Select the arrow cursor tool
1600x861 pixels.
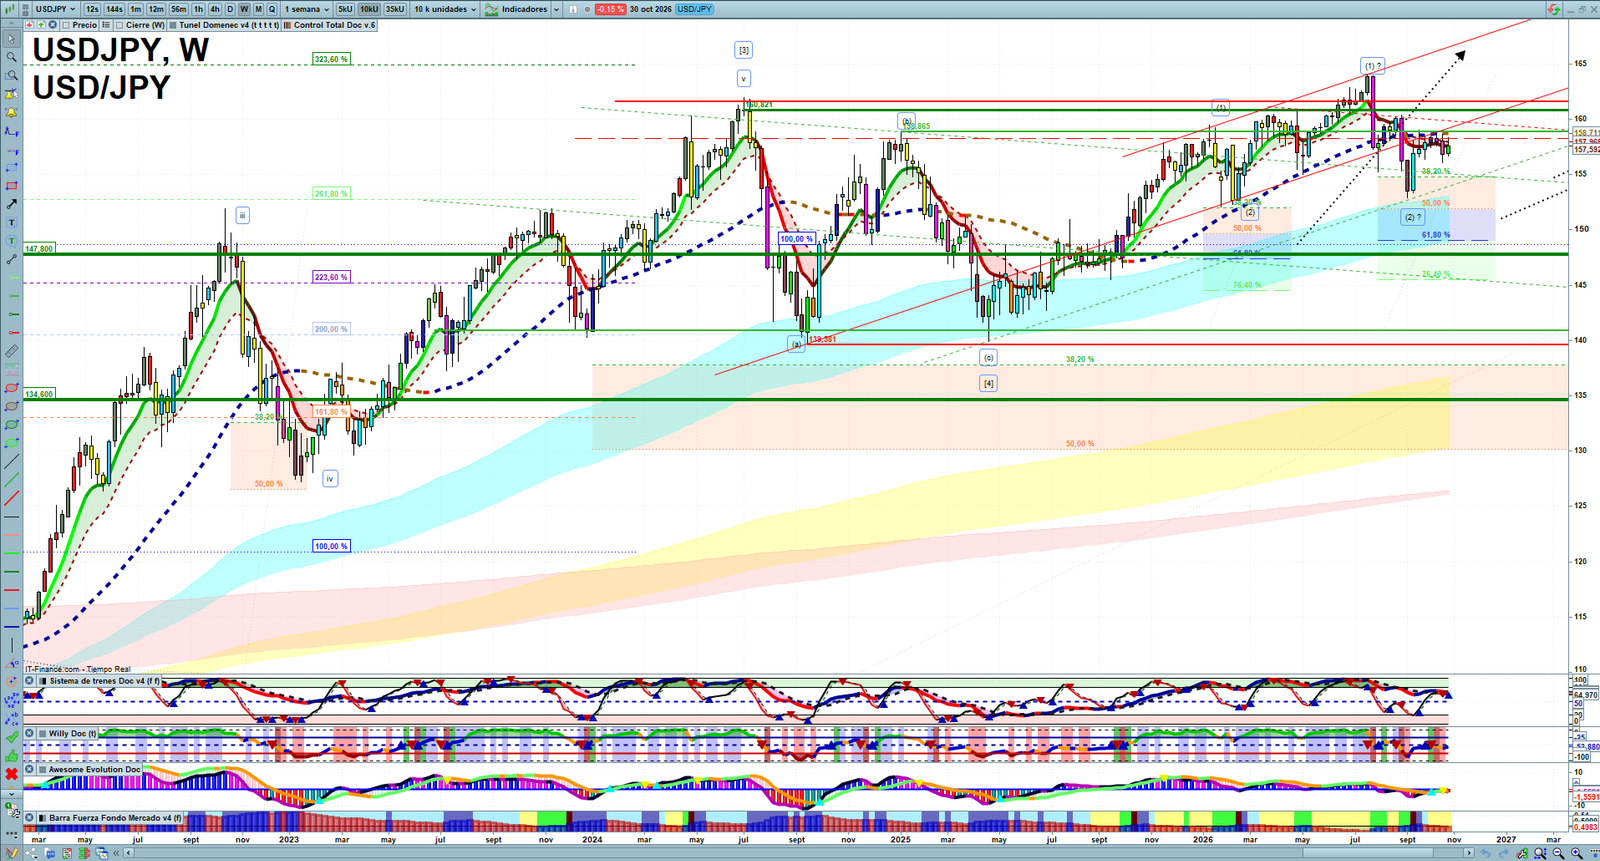coord(11,39)
